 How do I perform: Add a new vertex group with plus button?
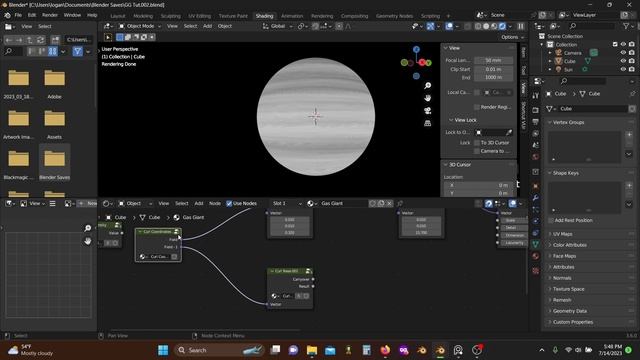pos(629,135)
